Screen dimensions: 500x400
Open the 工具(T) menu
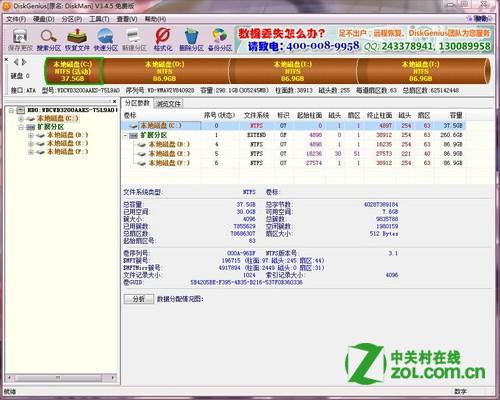[x=99, y=19]
